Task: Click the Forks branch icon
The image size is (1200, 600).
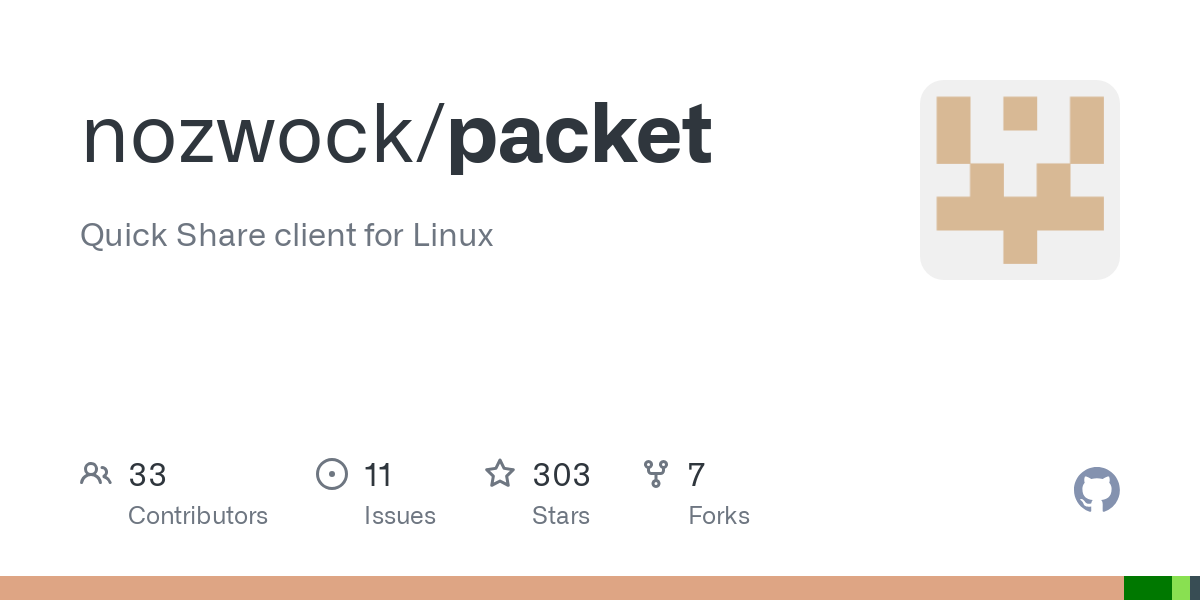Action: click(656, 474)
